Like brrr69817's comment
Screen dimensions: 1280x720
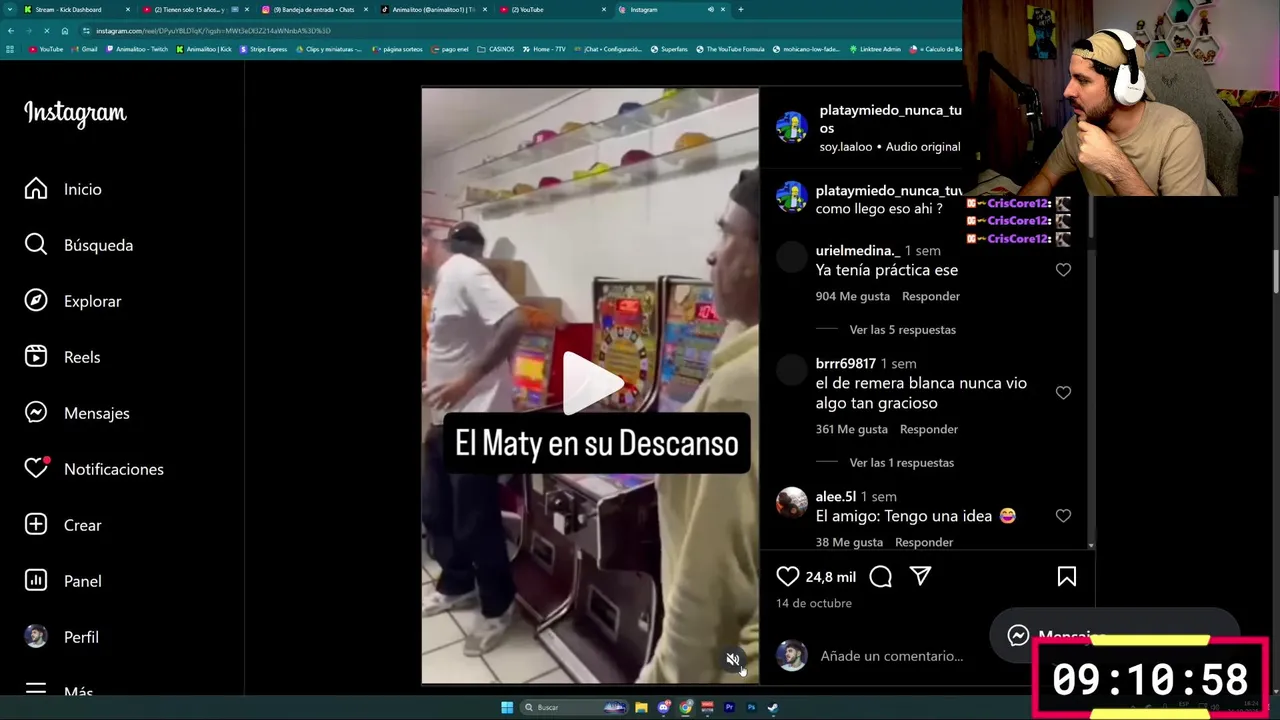(x=1063, y=393)
